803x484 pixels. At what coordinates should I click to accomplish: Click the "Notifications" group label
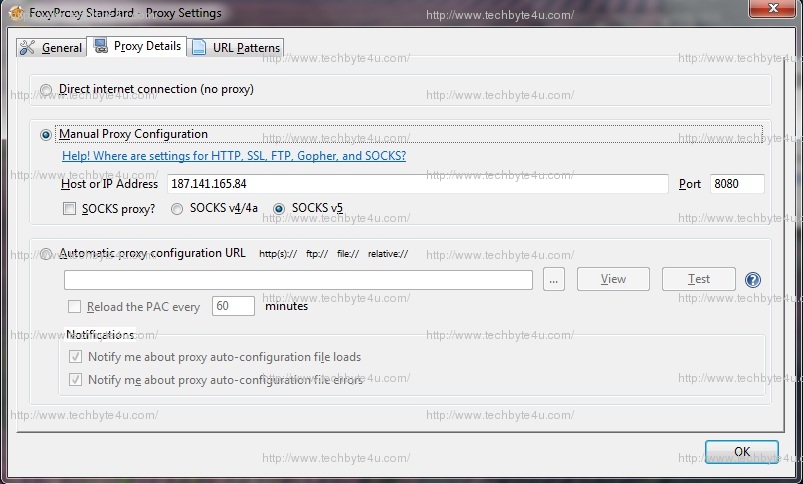pyautogui.click(x=100, y=335)
